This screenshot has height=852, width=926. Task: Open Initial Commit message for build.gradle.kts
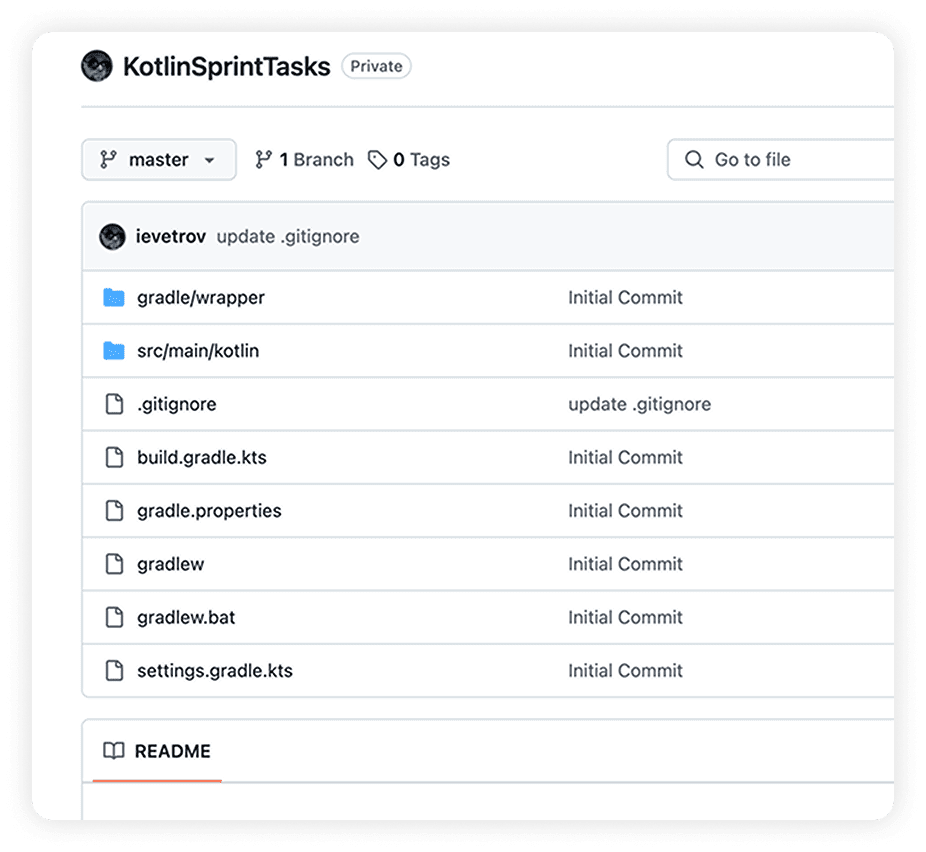[x=625, y=458]
